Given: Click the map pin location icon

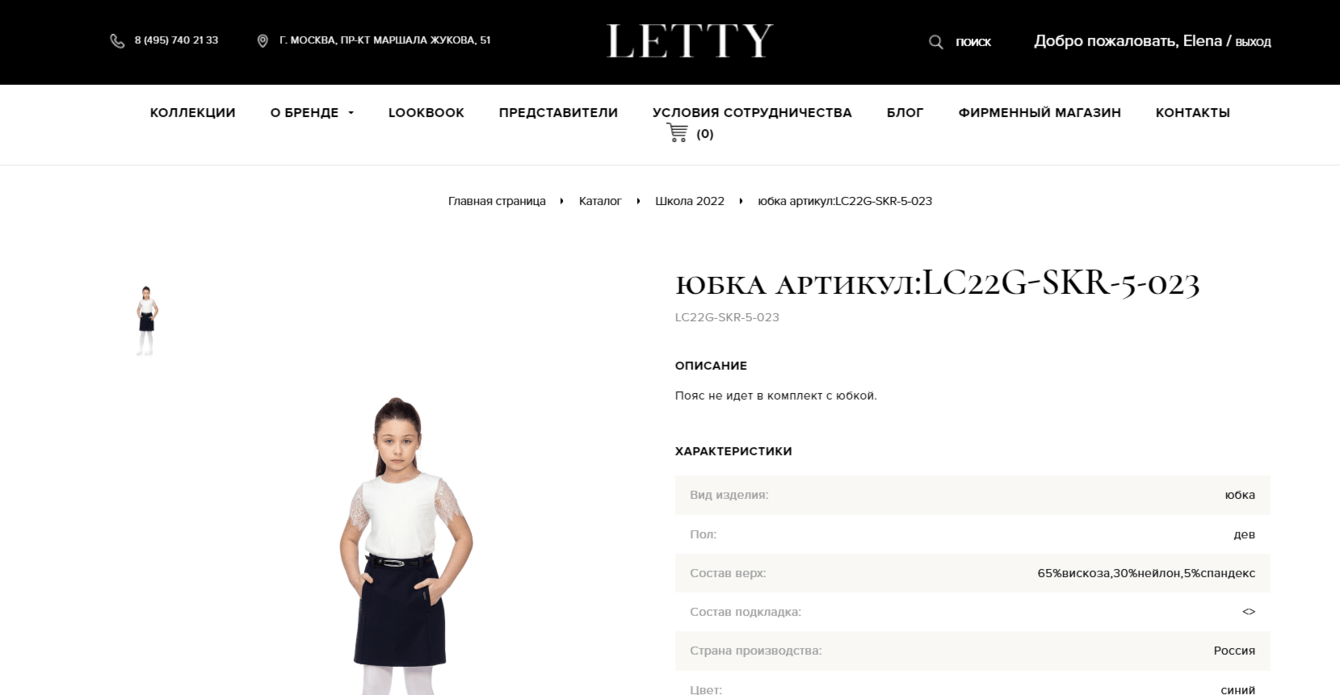Looking at the screenshot, I should [x=263, y=41].
